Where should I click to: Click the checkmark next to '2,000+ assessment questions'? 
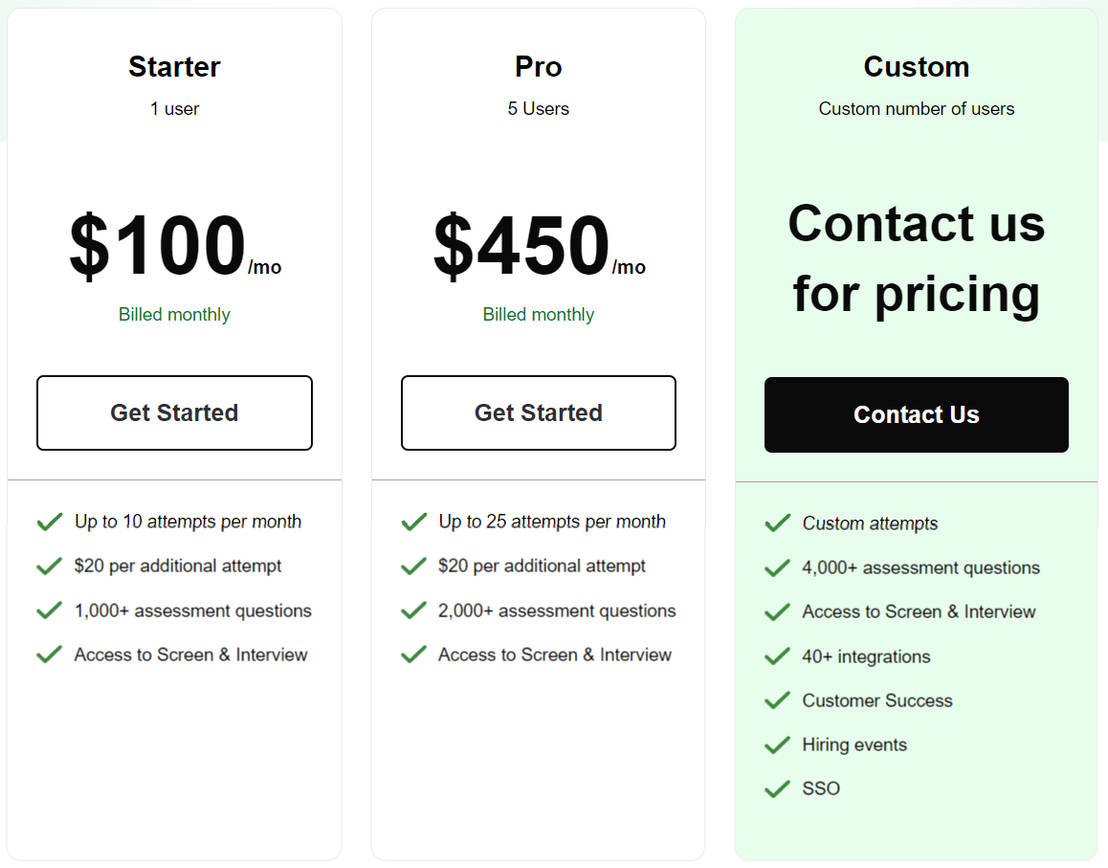[x=413, y=610]
